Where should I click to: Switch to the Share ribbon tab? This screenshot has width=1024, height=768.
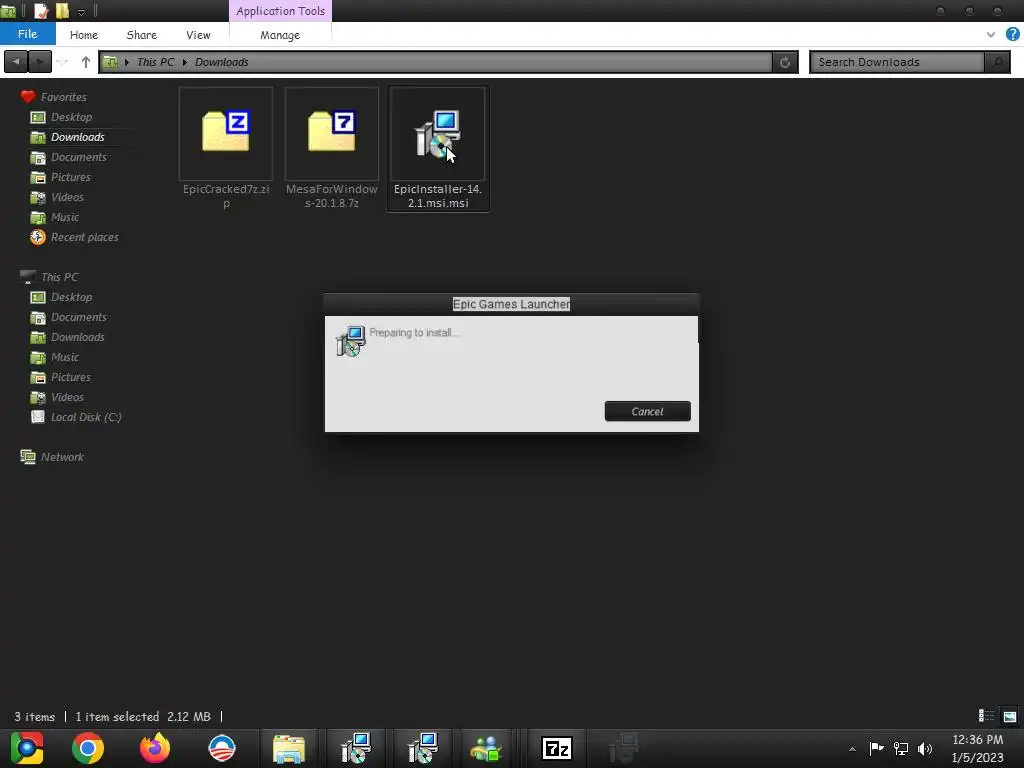142,35
